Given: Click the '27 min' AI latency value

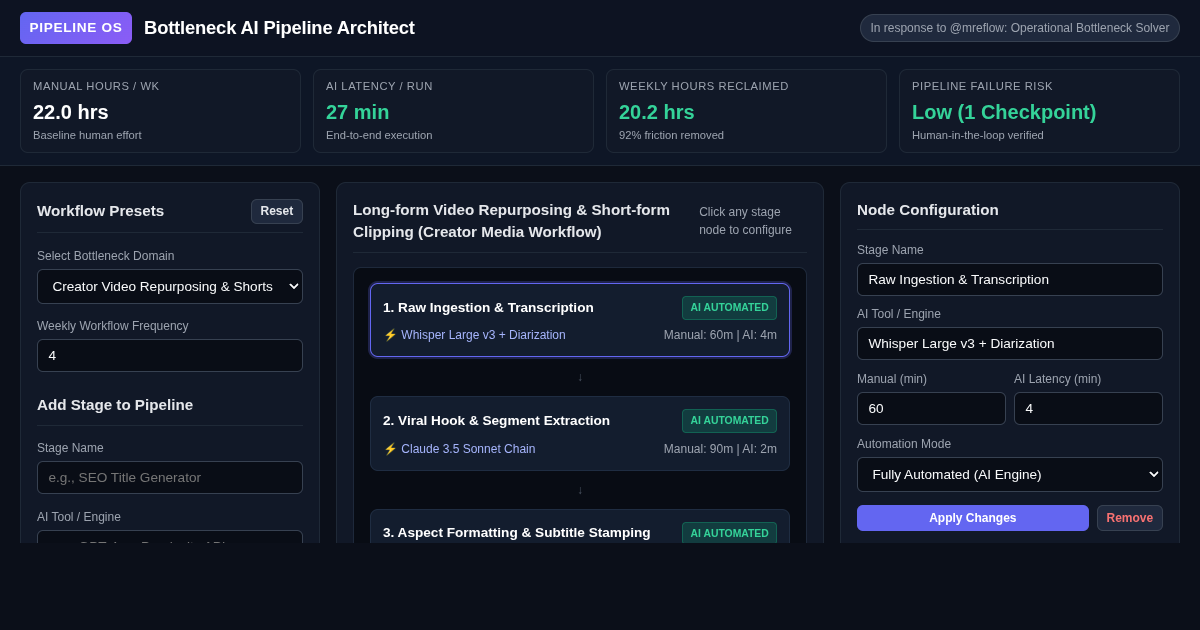Looking at the screenshot, I should point(358,112).
